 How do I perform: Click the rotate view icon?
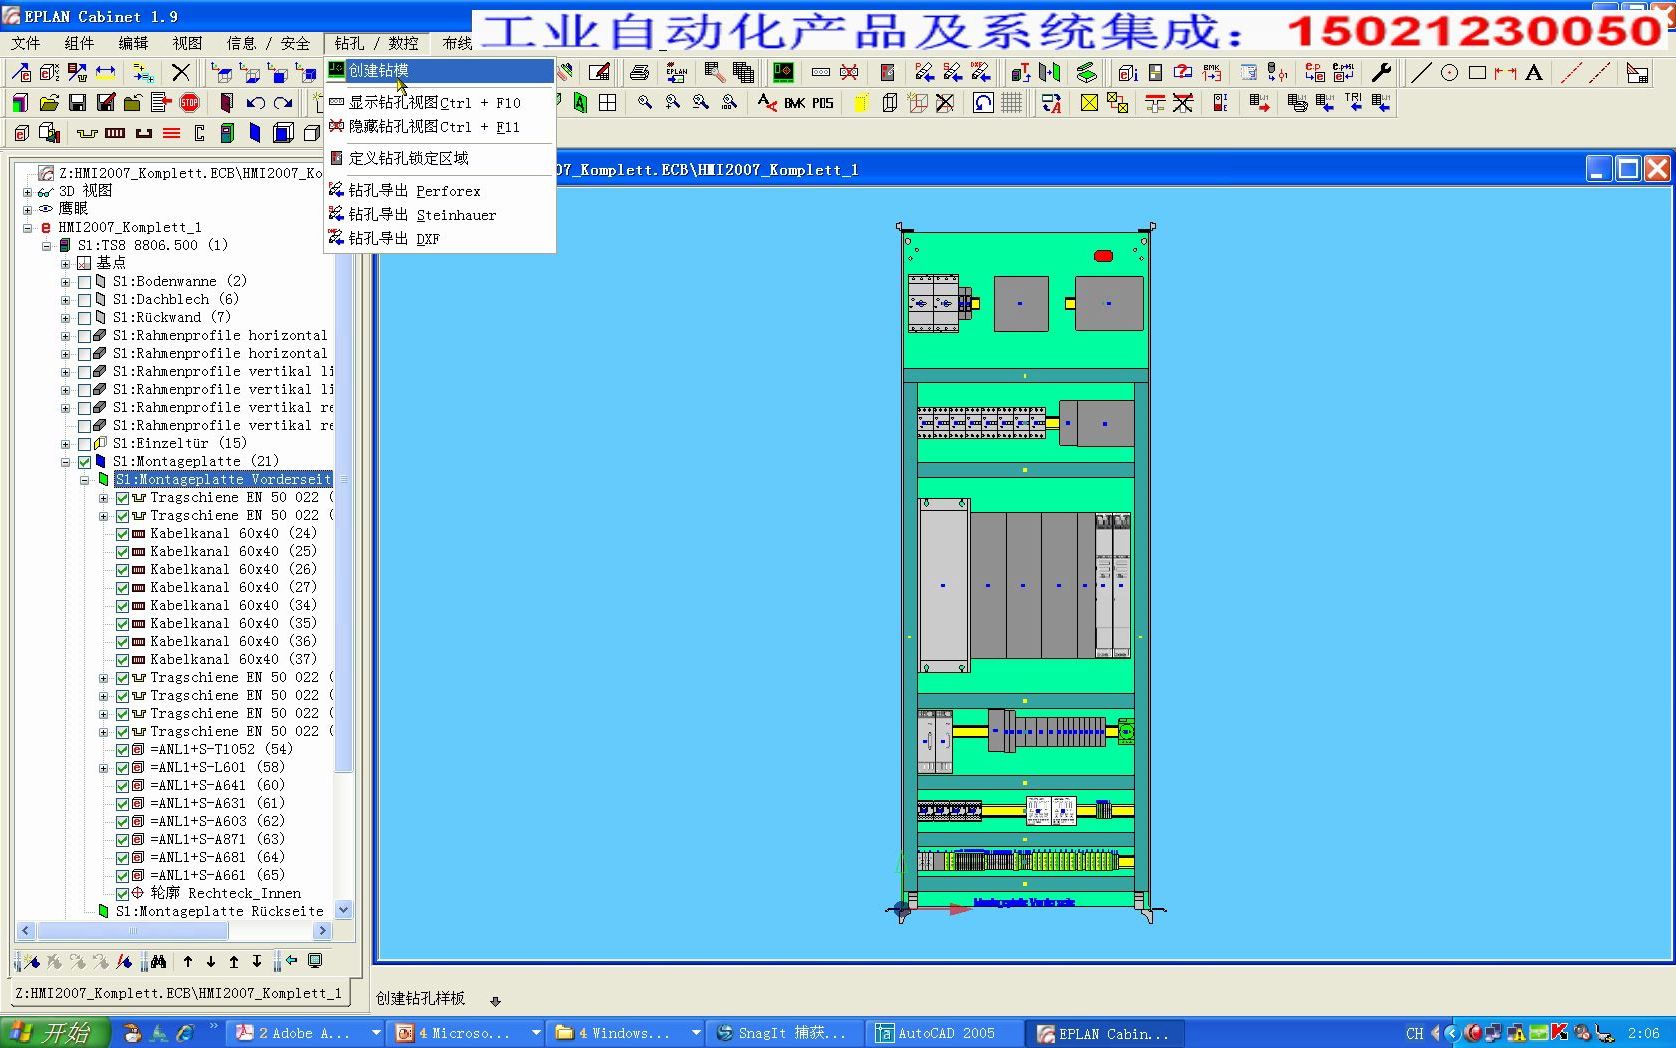pyautogui.click(x=984, y=103)
